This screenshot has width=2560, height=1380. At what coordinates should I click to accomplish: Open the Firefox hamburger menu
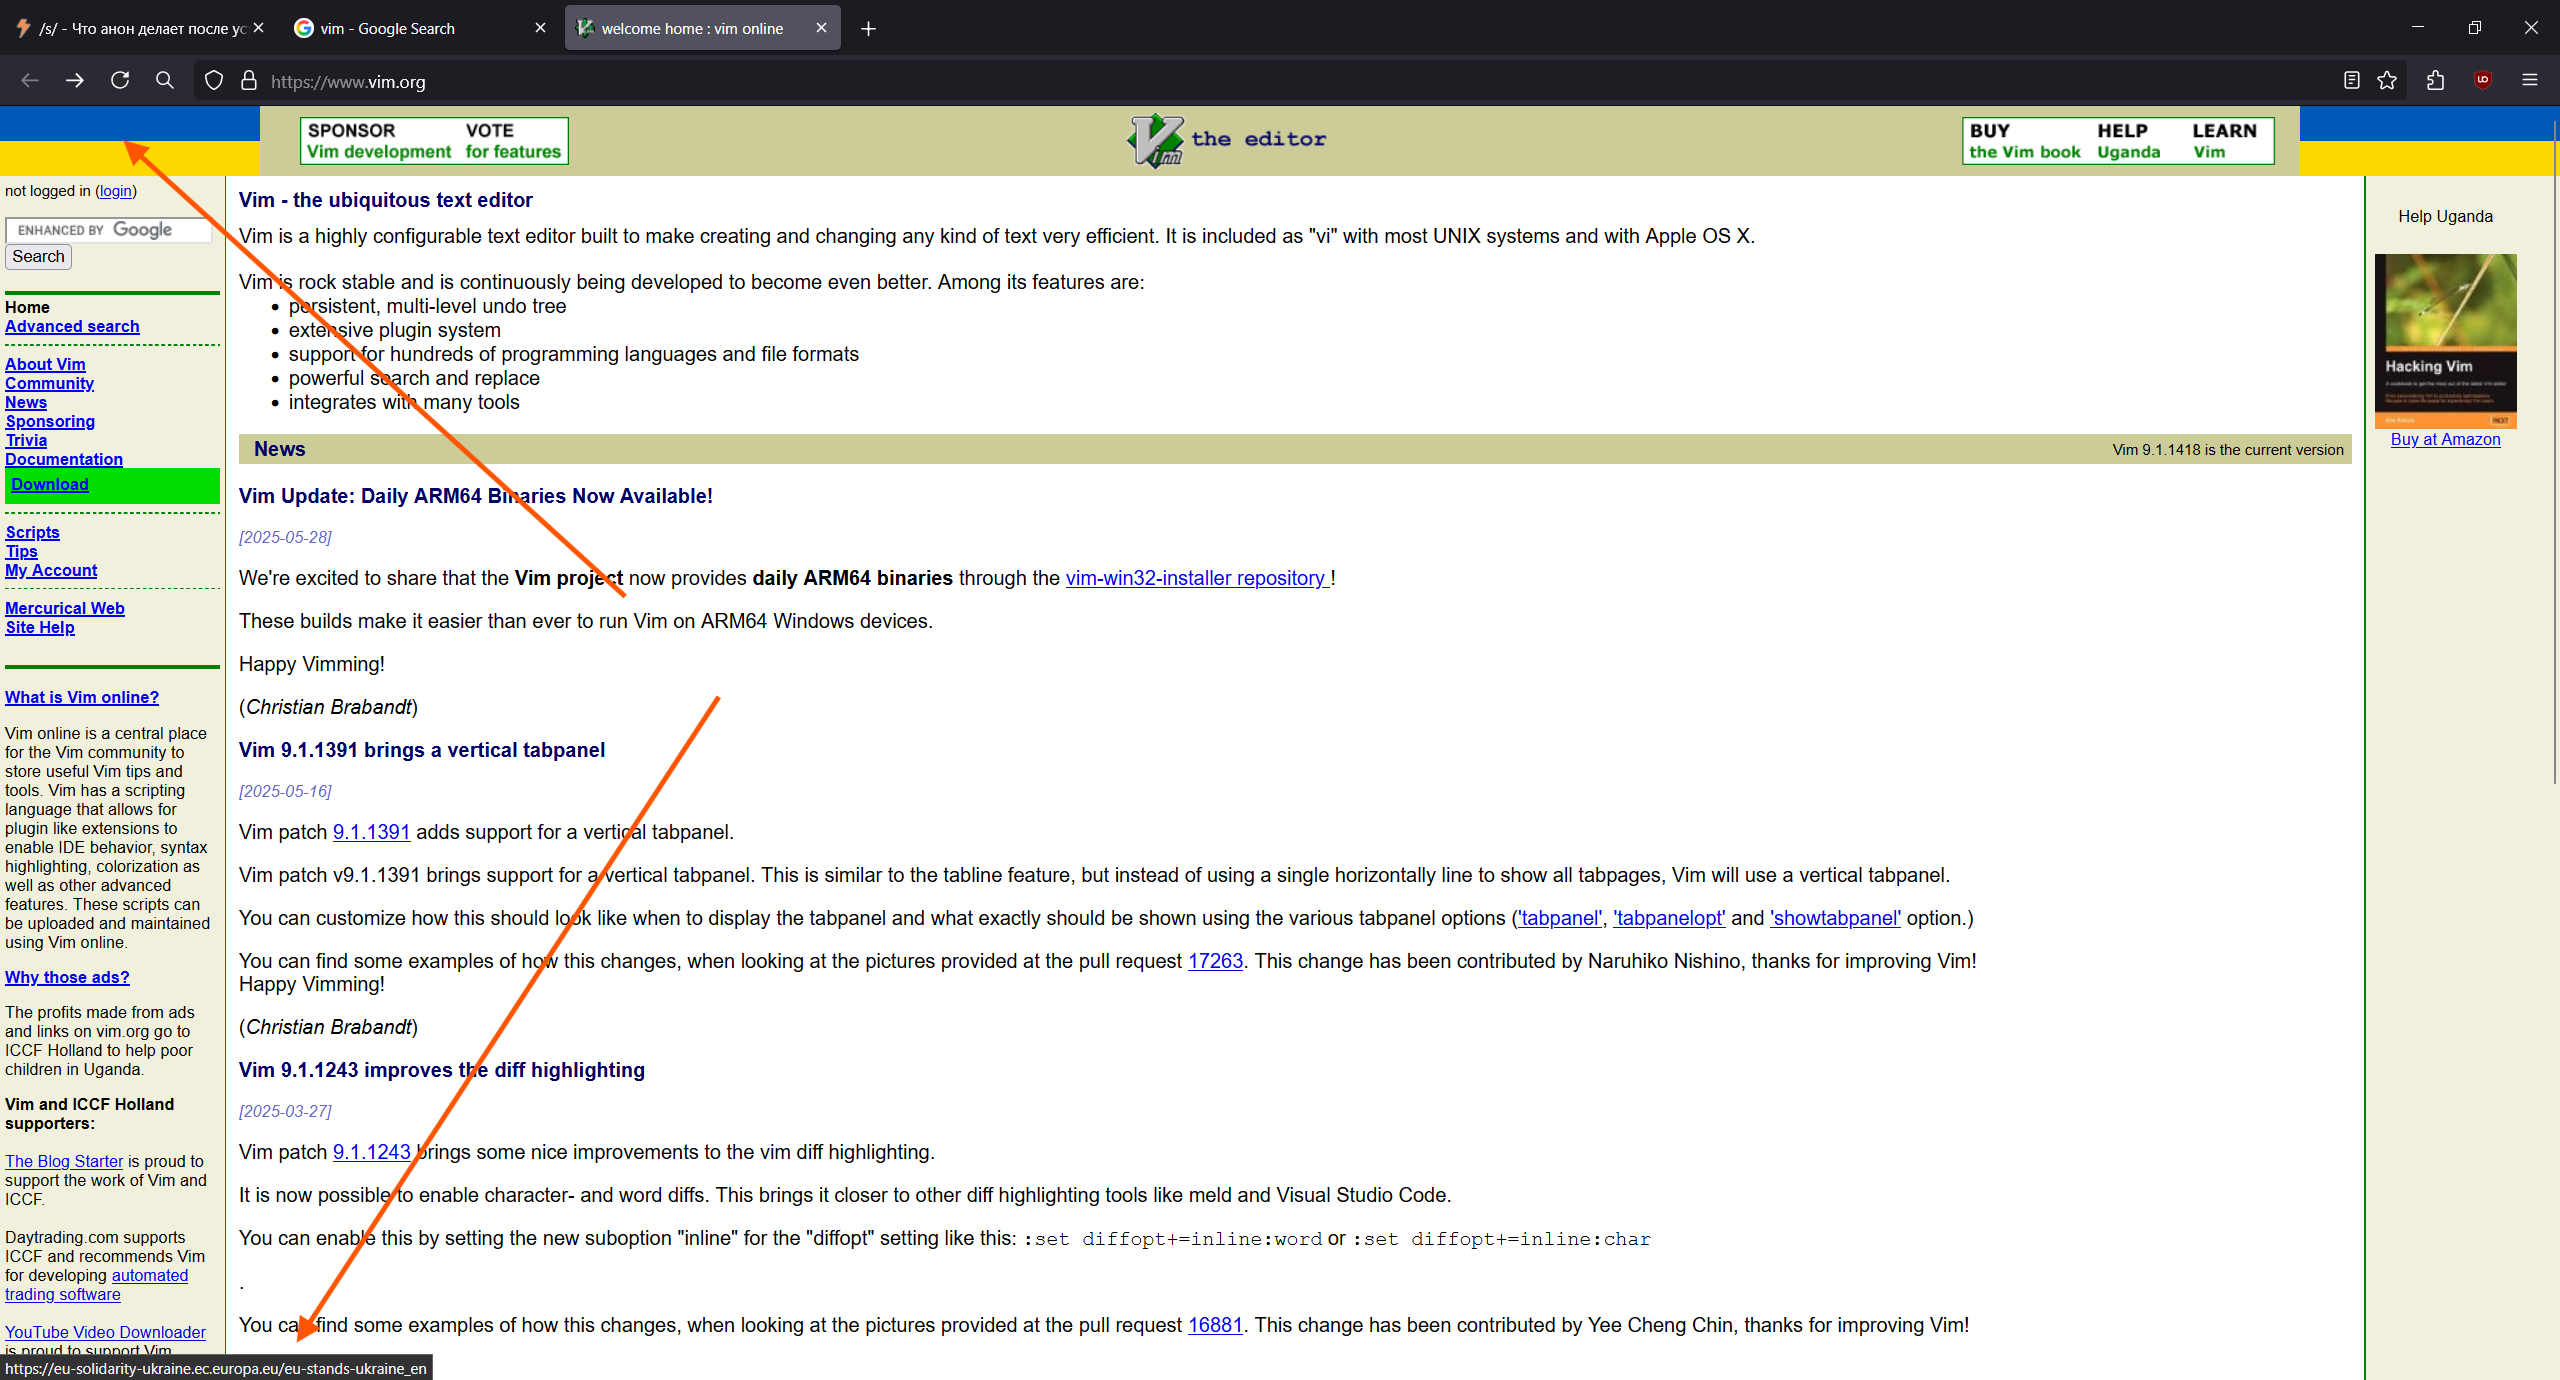click(x=2530, y=81)
